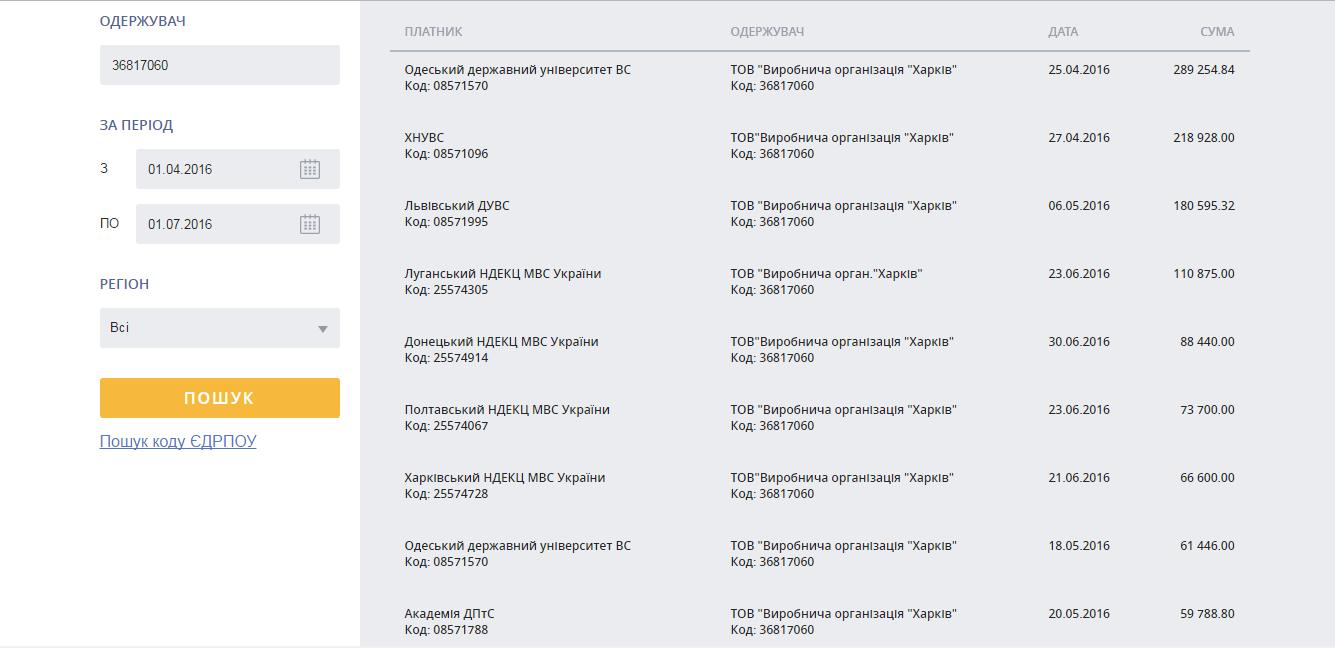Viewport: 1335px width, 648px height.
Task: Click the 289 254.84 amount entry
Action: 1203,70
